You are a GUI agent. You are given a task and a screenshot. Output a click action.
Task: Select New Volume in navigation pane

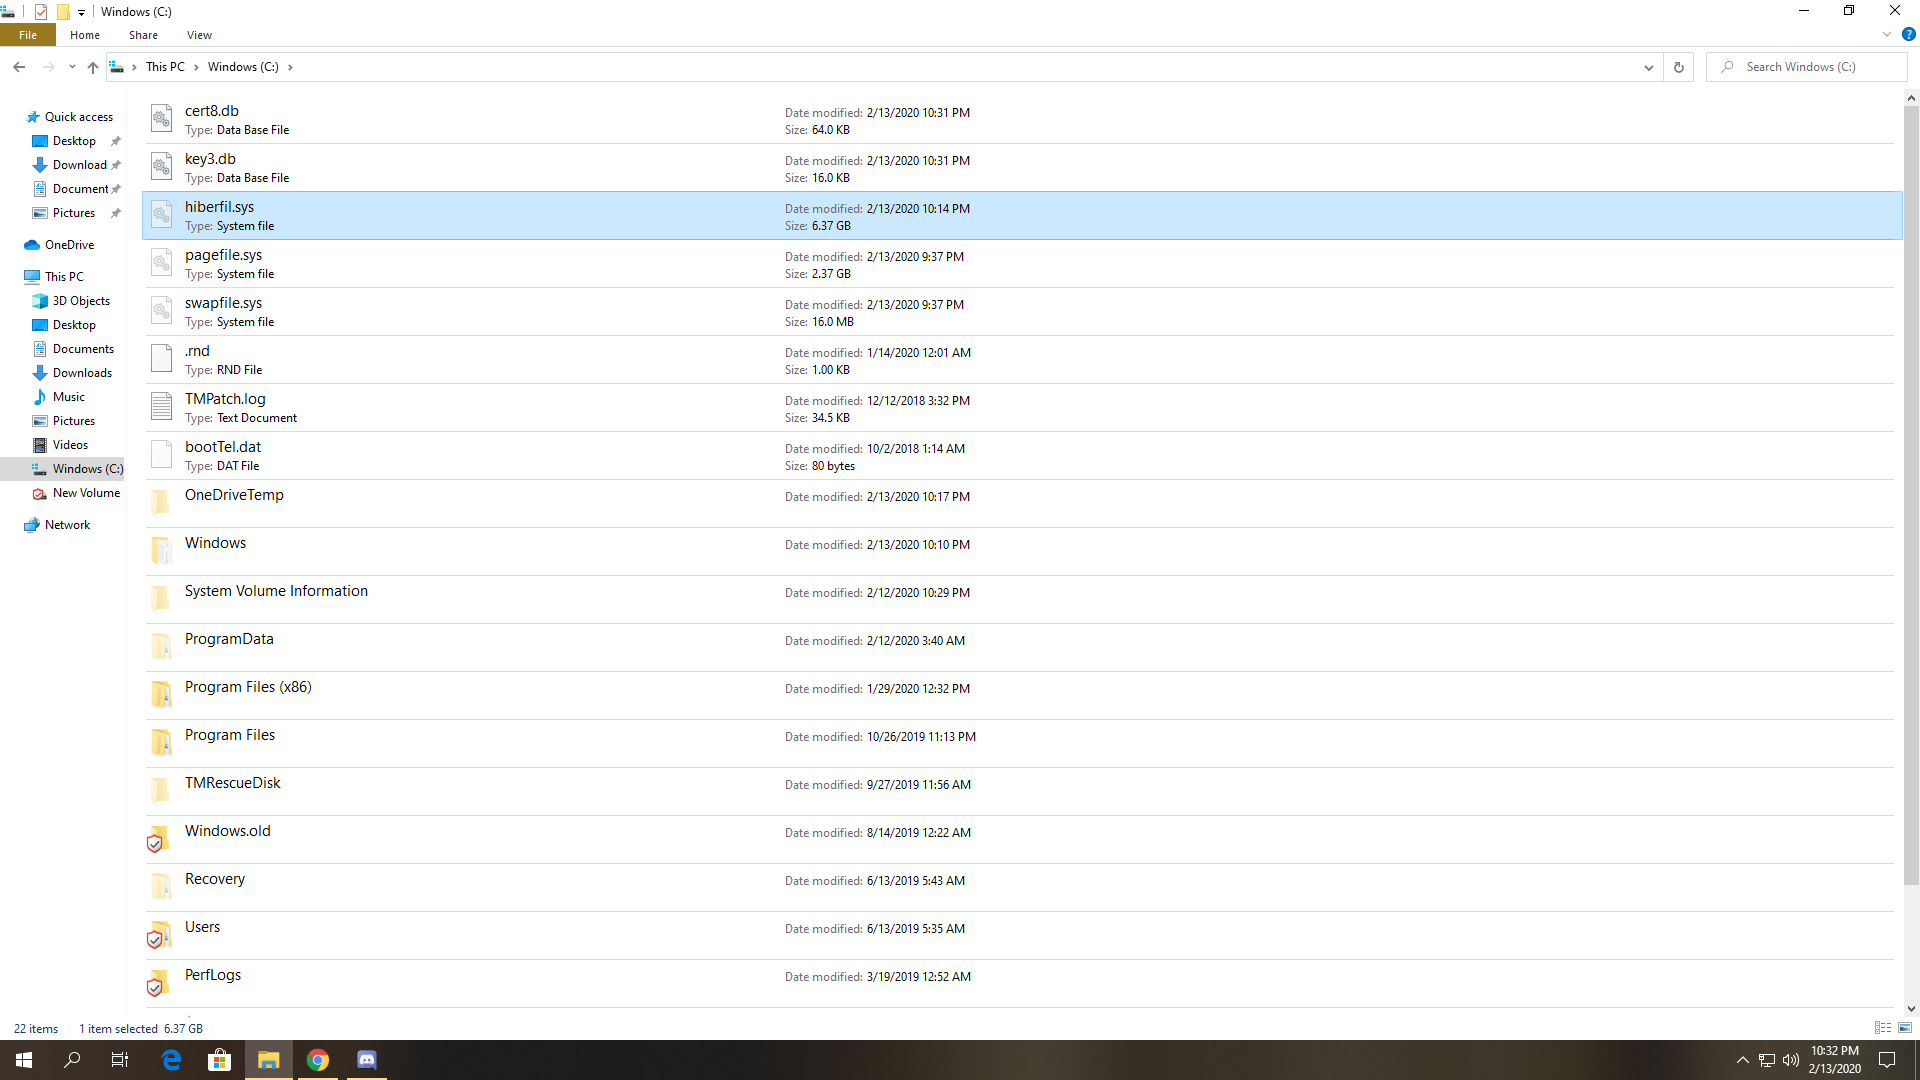(x=86, y=493)
